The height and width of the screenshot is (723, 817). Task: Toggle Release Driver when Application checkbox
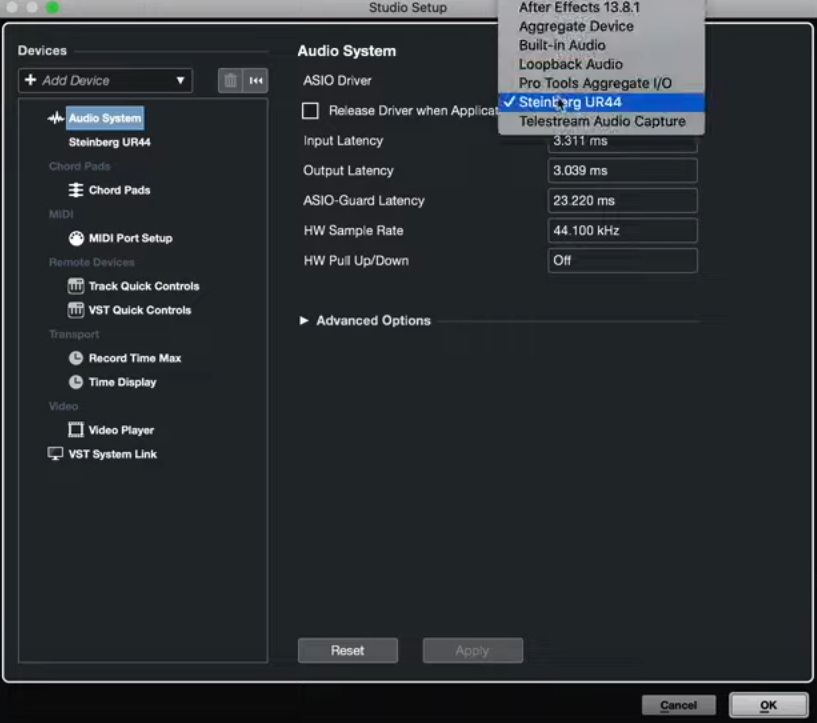click(x=310, y=110)
